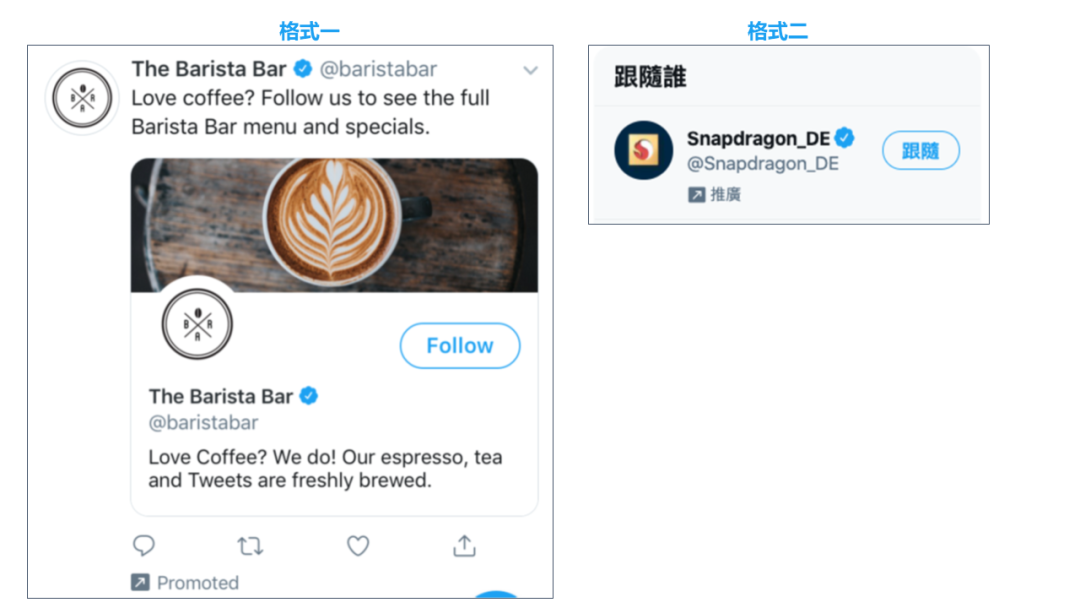Image resolution: width=1080 pixels, height=608 pixels.
Task: Click the 跟隨誰 section heading
Action: (650, 76)
